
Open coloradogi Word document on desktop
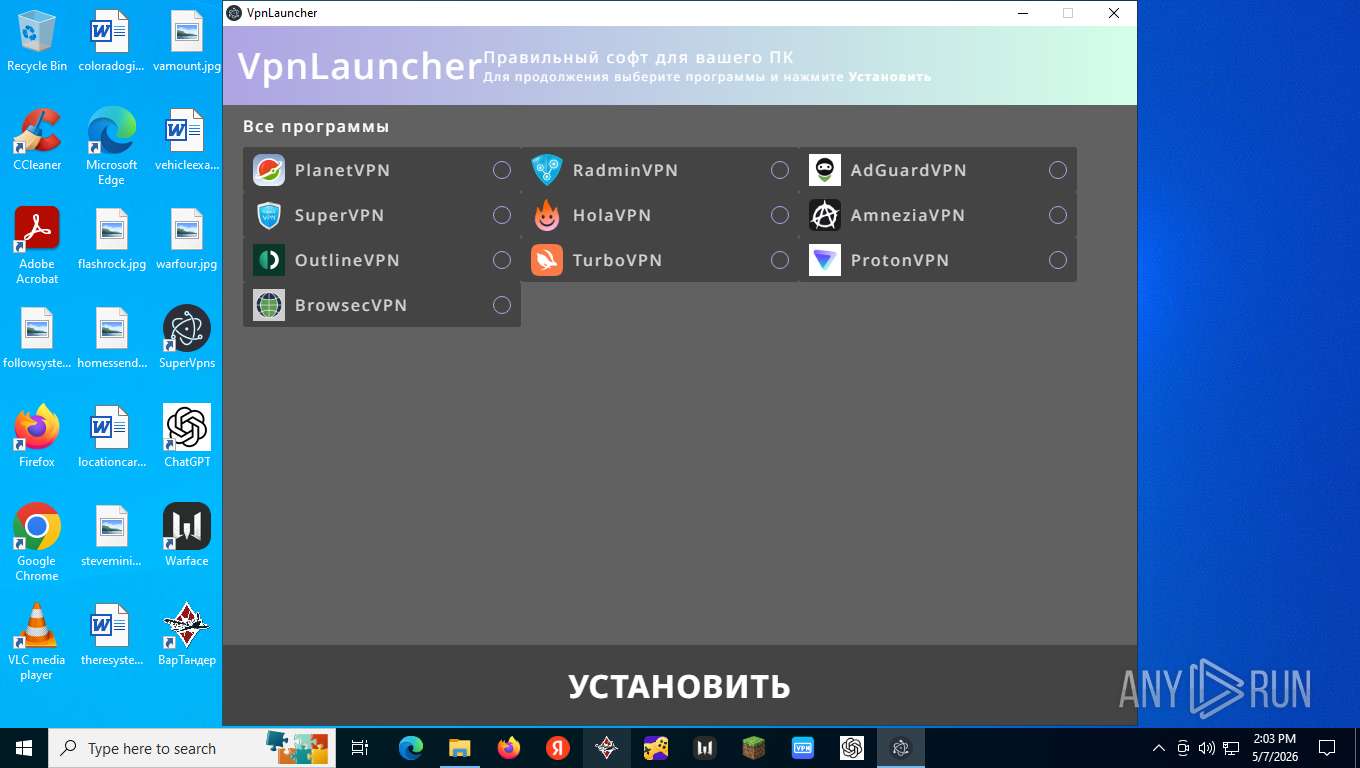(x=112, y=41)
